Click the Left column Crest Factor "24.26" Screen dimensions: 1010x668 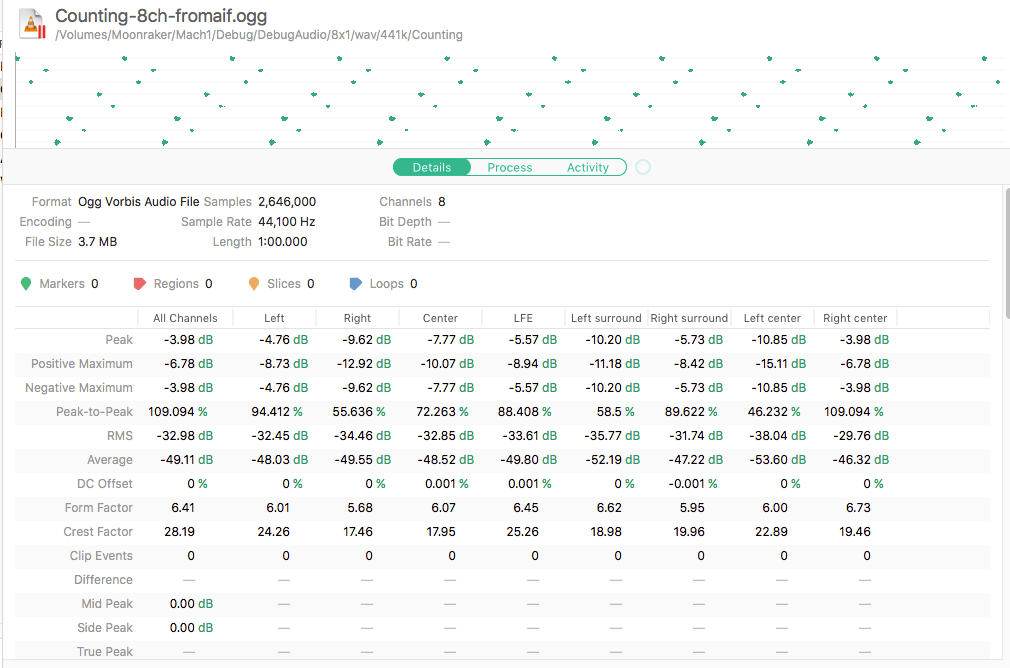pos(274,532)
